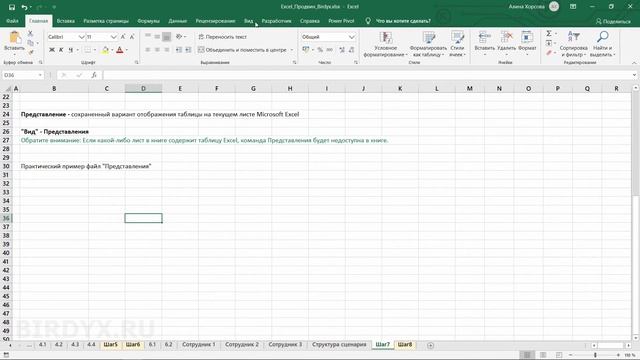This screenshot has height=360, width=640.
Task: Click the zoom slider in status bar
Action: 595,356
